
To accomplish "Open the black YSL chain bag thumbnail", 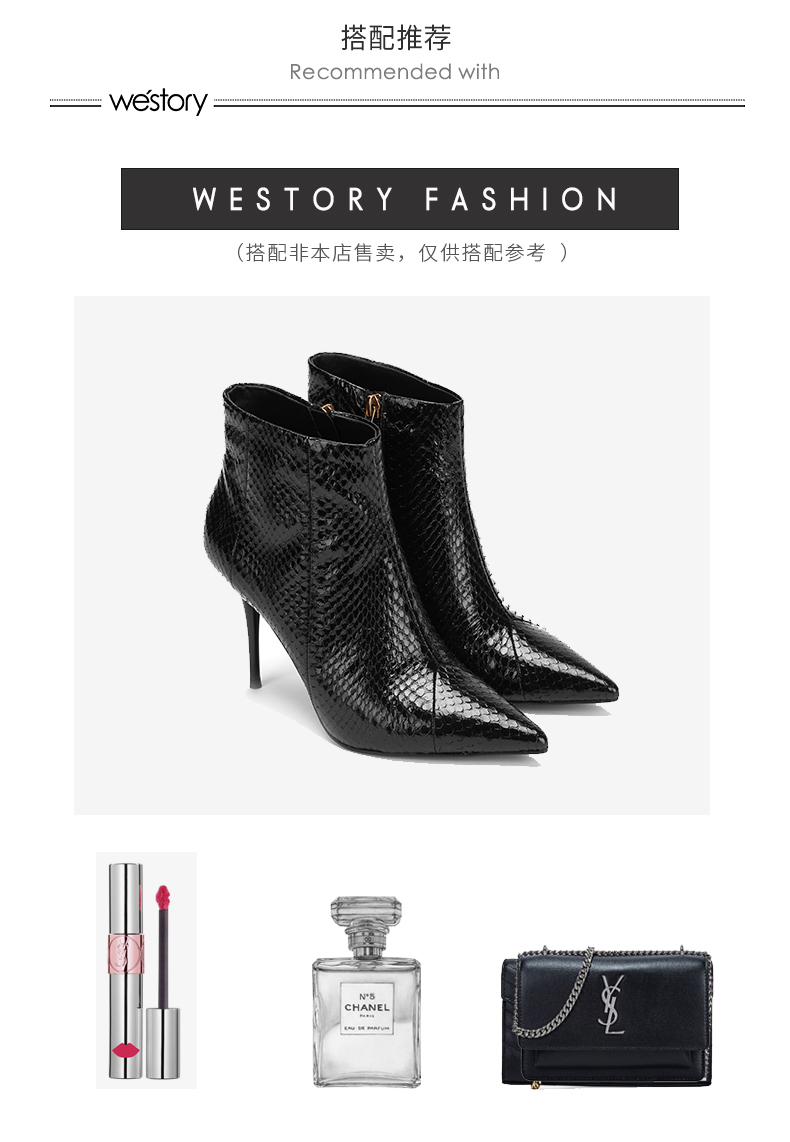I will 607,1017.
